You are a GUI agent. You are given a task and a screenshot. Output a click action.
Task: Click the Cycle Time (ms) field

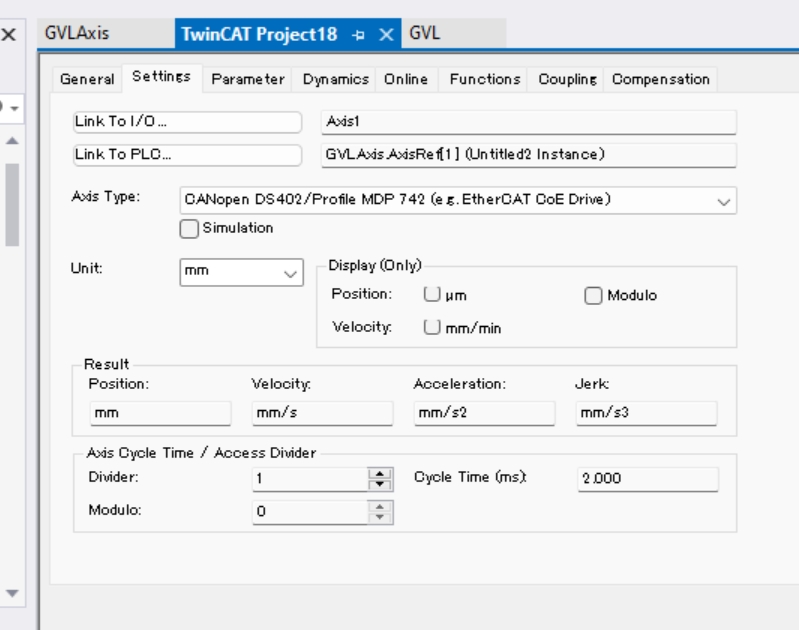(648, 479)
